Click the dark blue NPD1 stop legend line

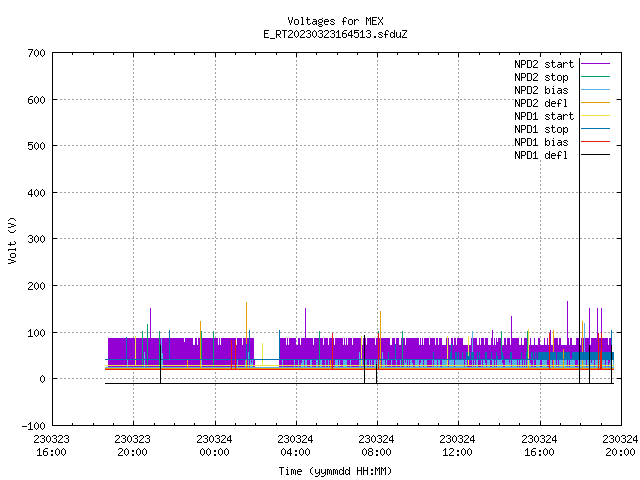[596, 129]
